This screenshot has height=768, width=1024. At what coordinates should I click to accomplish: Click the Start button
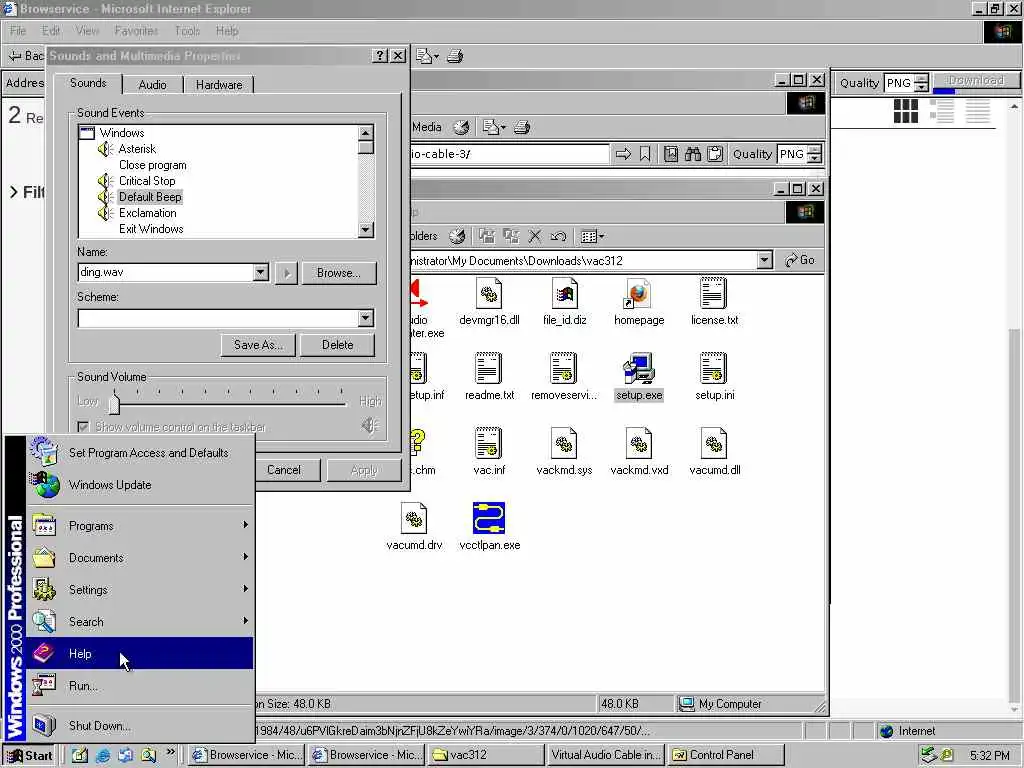30,756
